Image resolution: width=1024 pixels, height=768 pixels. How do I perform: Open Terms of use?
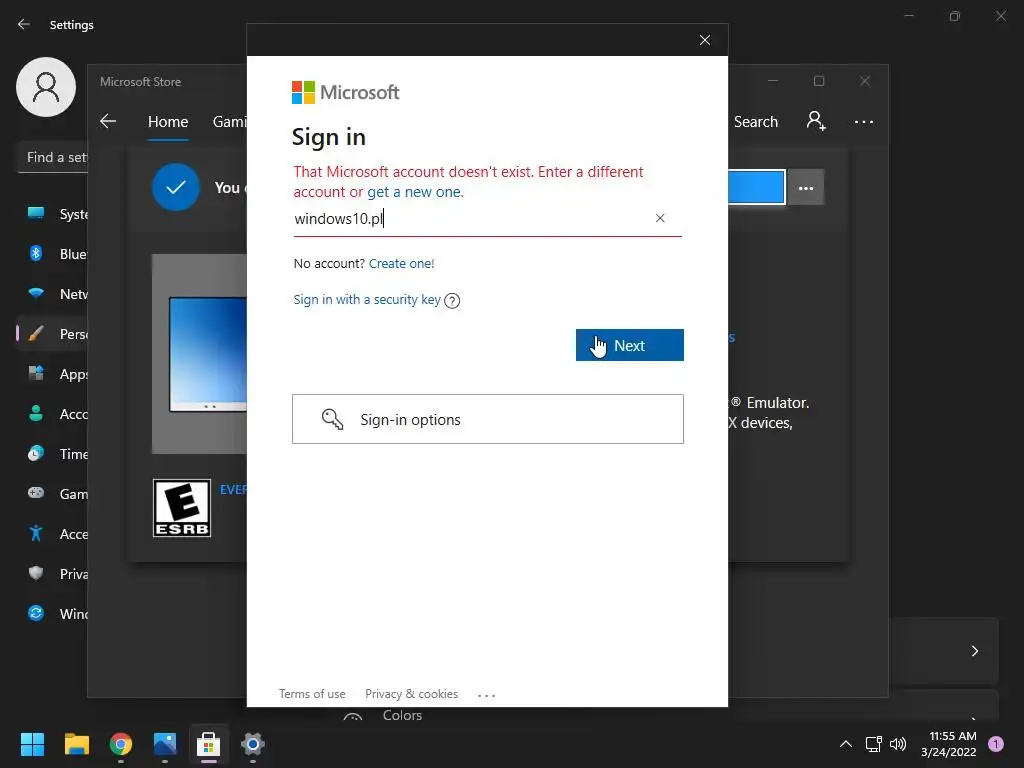[x=312, y=694]
